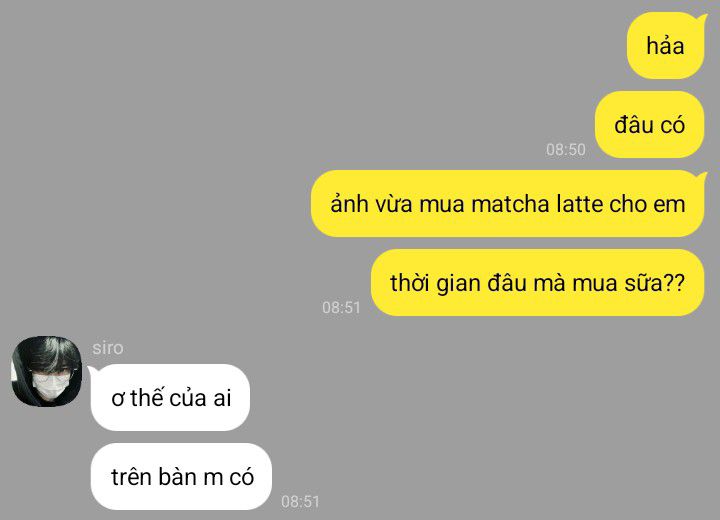720x520 pixels.
Task: Select the white 'trên bàn m có' bubble
Action: (181, 476)
